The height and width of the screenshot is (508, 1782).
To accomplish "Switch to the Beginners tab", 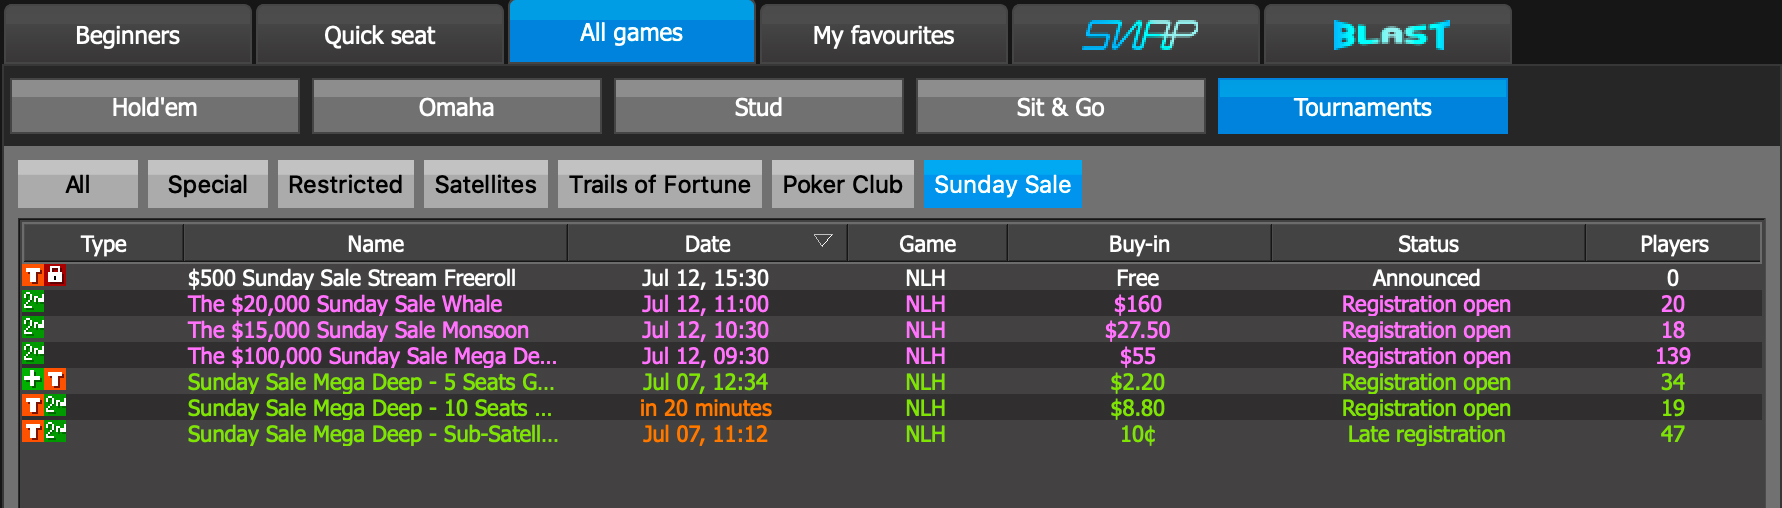I will [128, 35].
